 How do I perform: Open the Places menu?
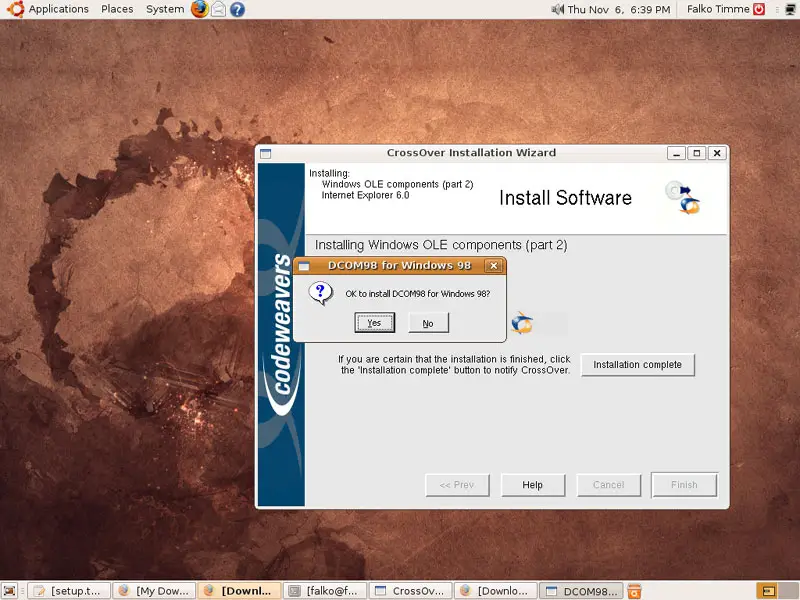point(117,9)
